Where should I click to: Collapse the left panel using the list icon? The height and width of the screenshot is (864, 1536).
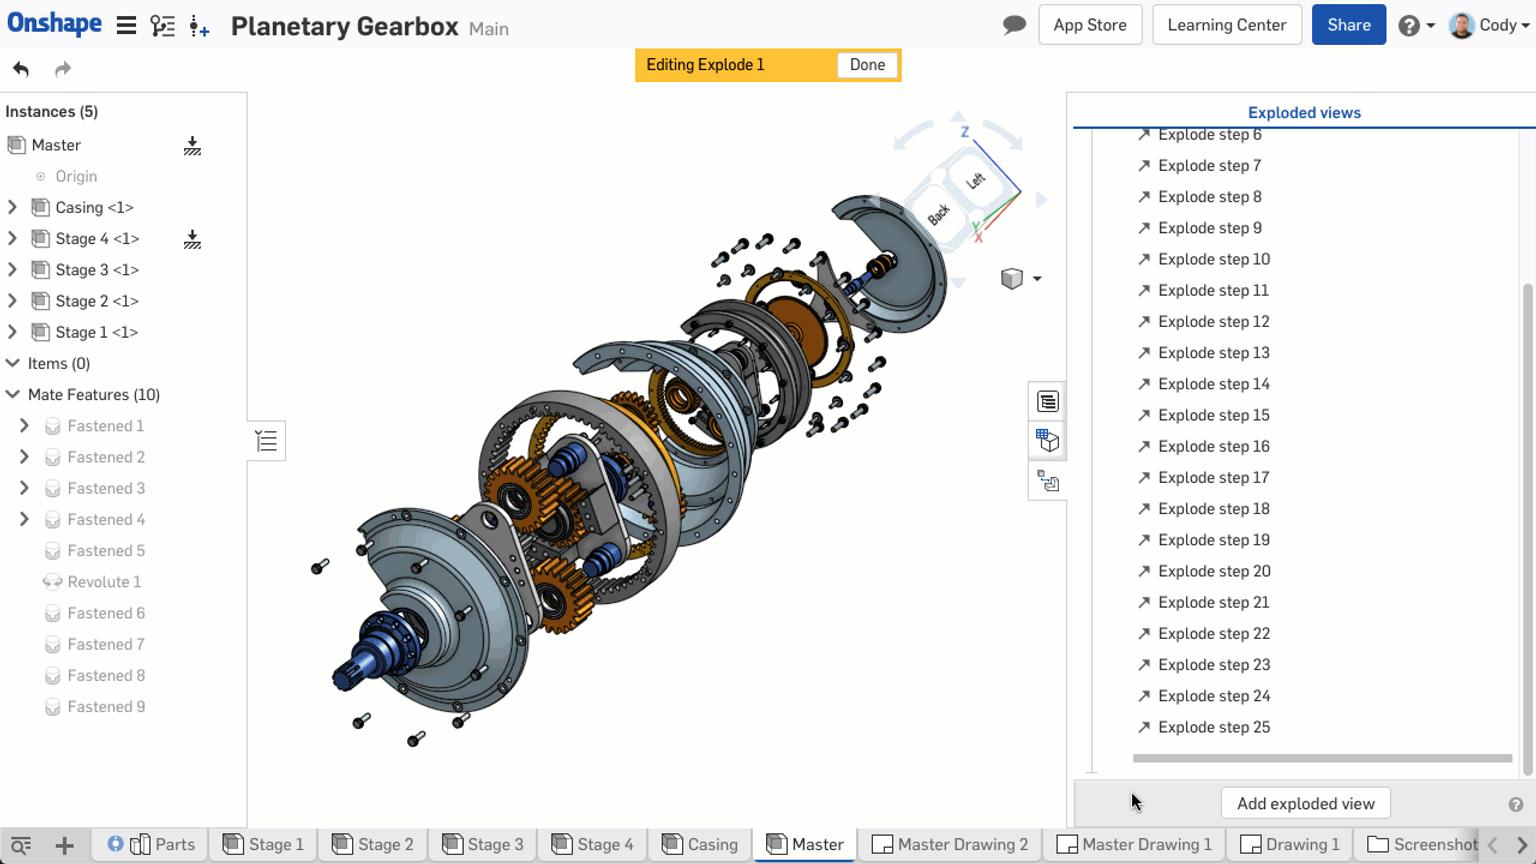pyautogui.click(x=266, y=440)
